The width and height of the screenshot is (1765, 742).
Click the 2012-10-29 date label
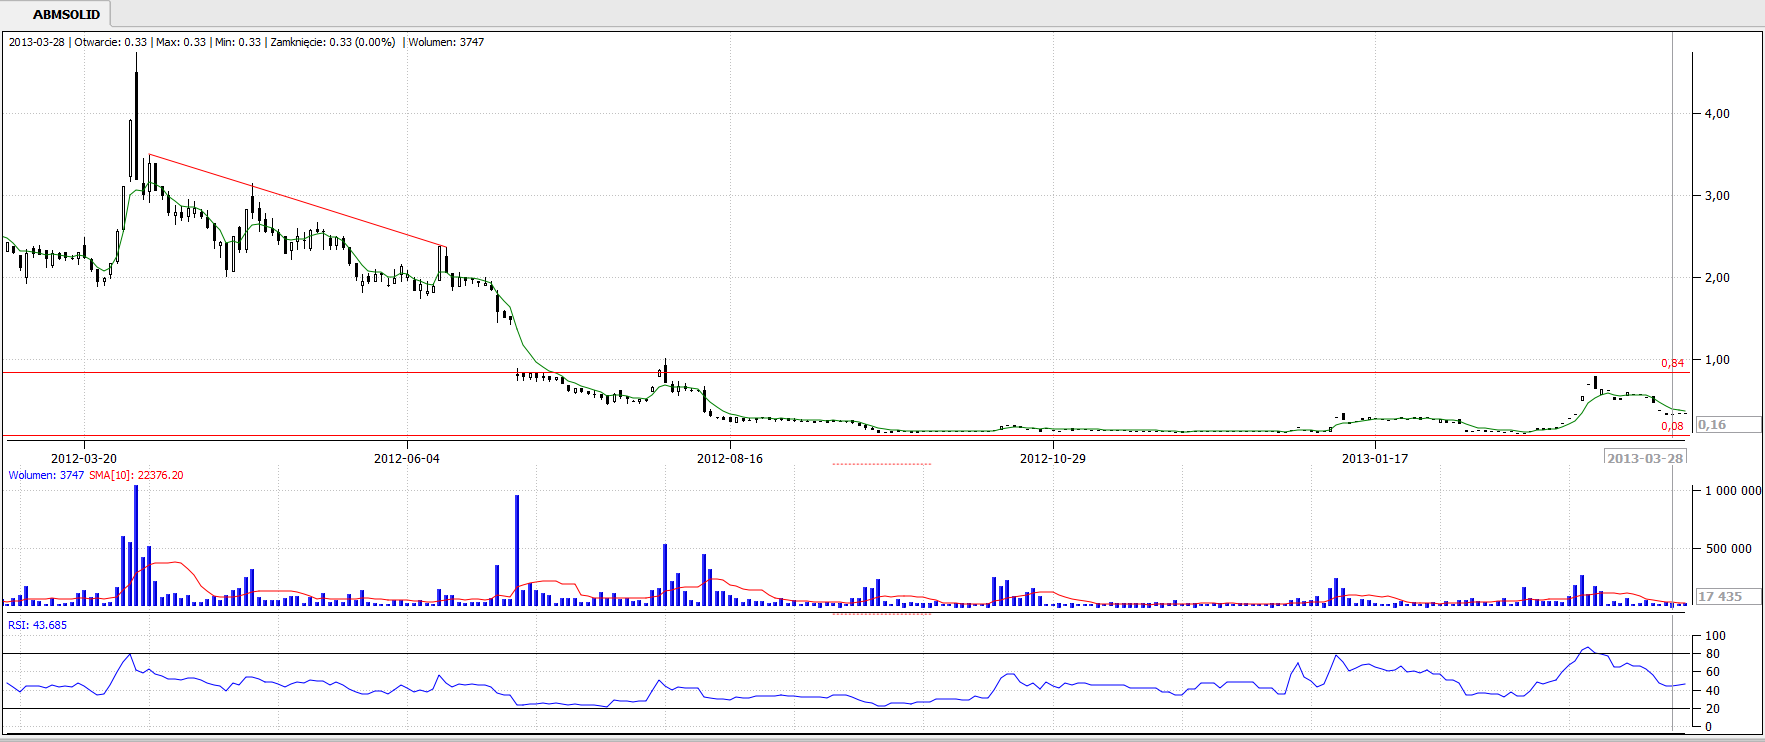tap(1053, 458)
